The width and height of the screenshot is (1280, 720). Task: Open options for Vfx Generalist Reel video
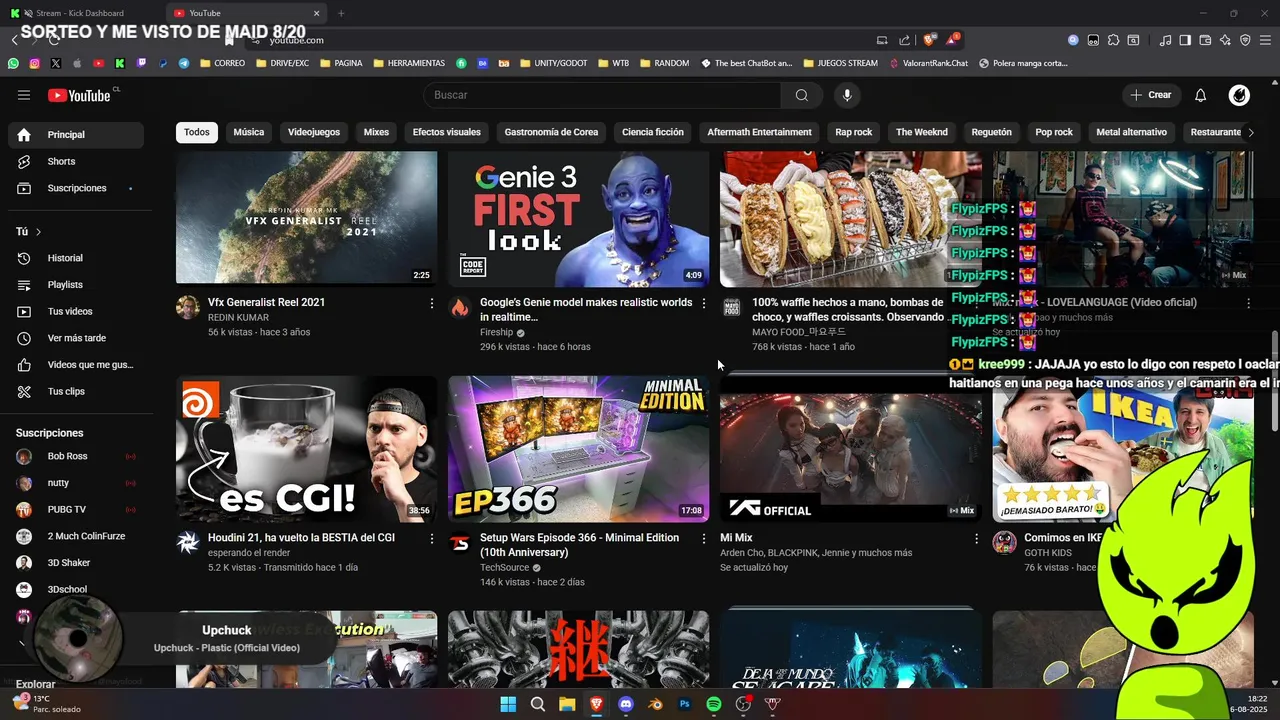432,303
